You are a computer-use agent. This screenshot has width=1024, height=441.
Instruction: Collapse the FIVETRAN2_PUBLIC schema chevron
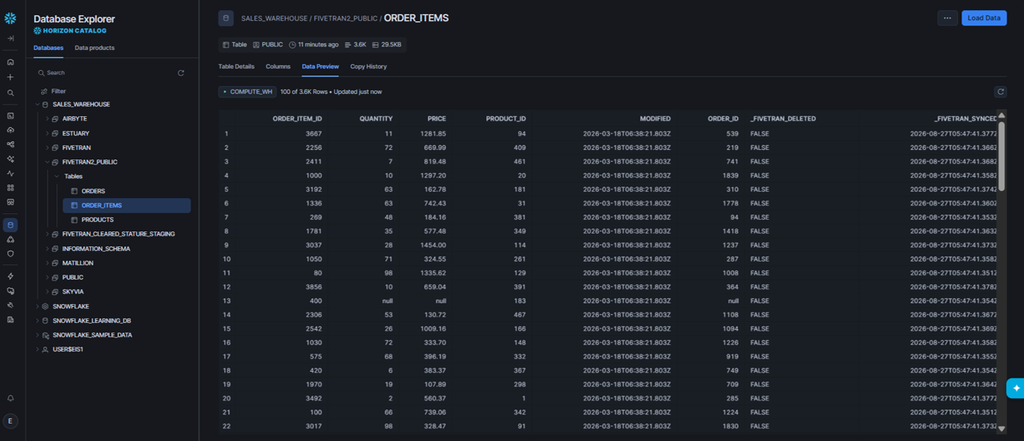(x=47, y=162)
